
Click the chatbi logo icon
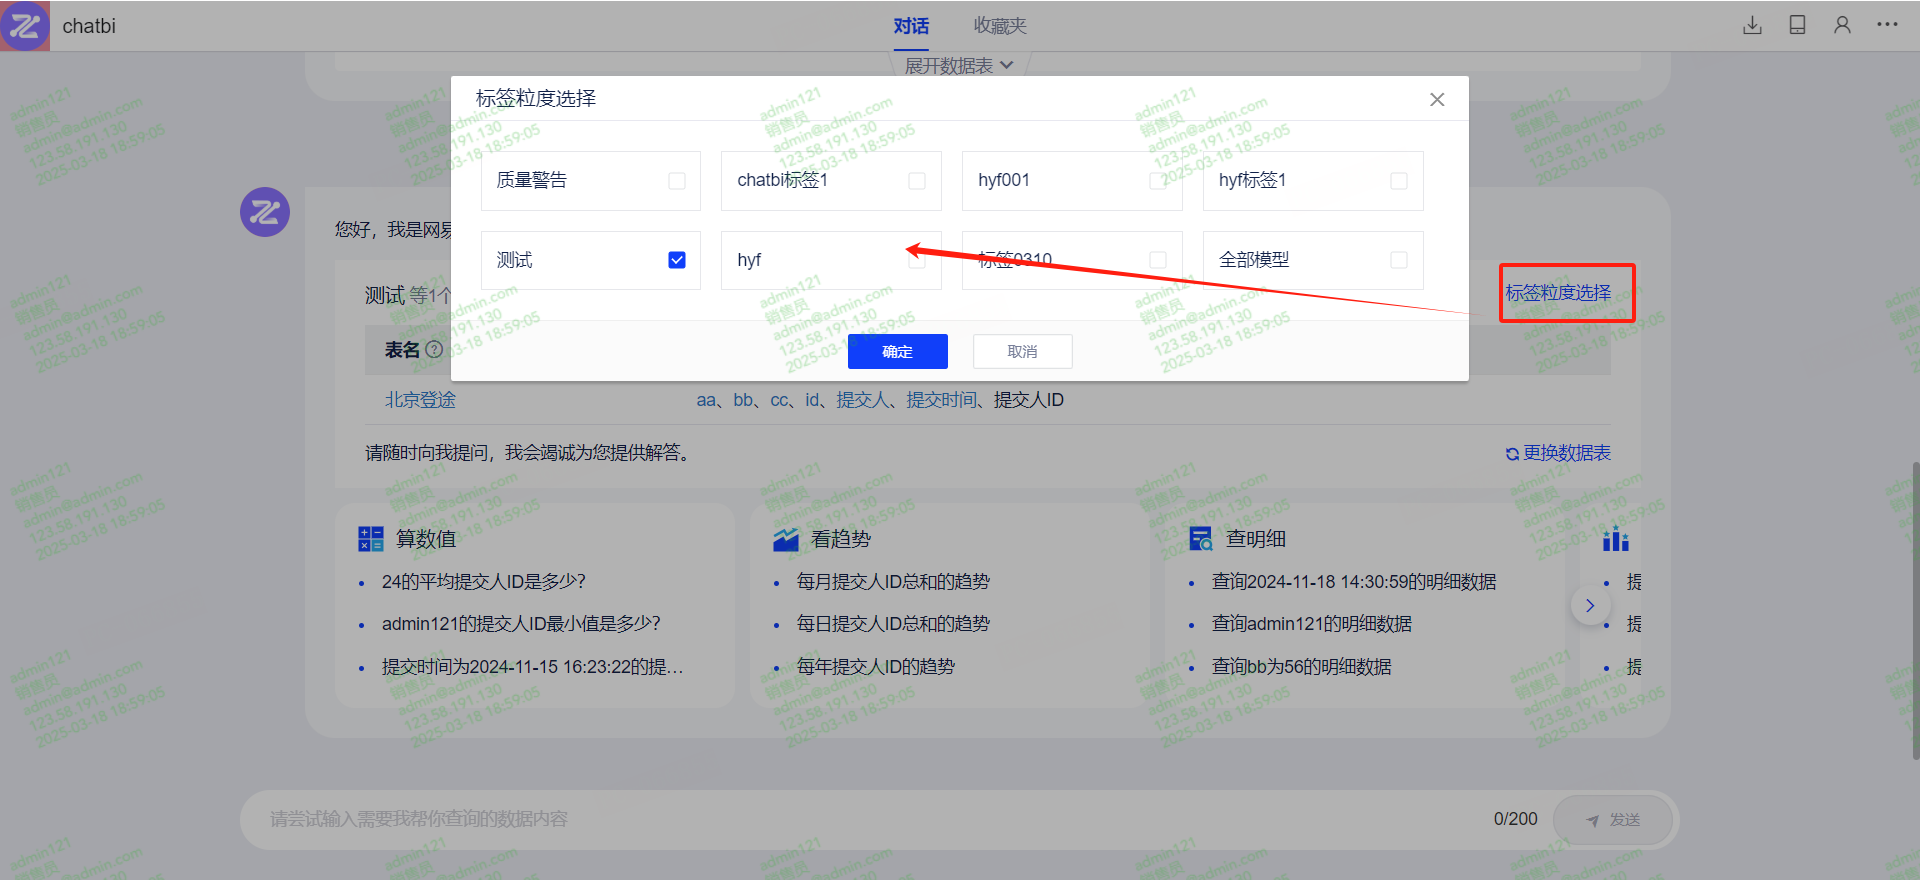pos(25,26)
